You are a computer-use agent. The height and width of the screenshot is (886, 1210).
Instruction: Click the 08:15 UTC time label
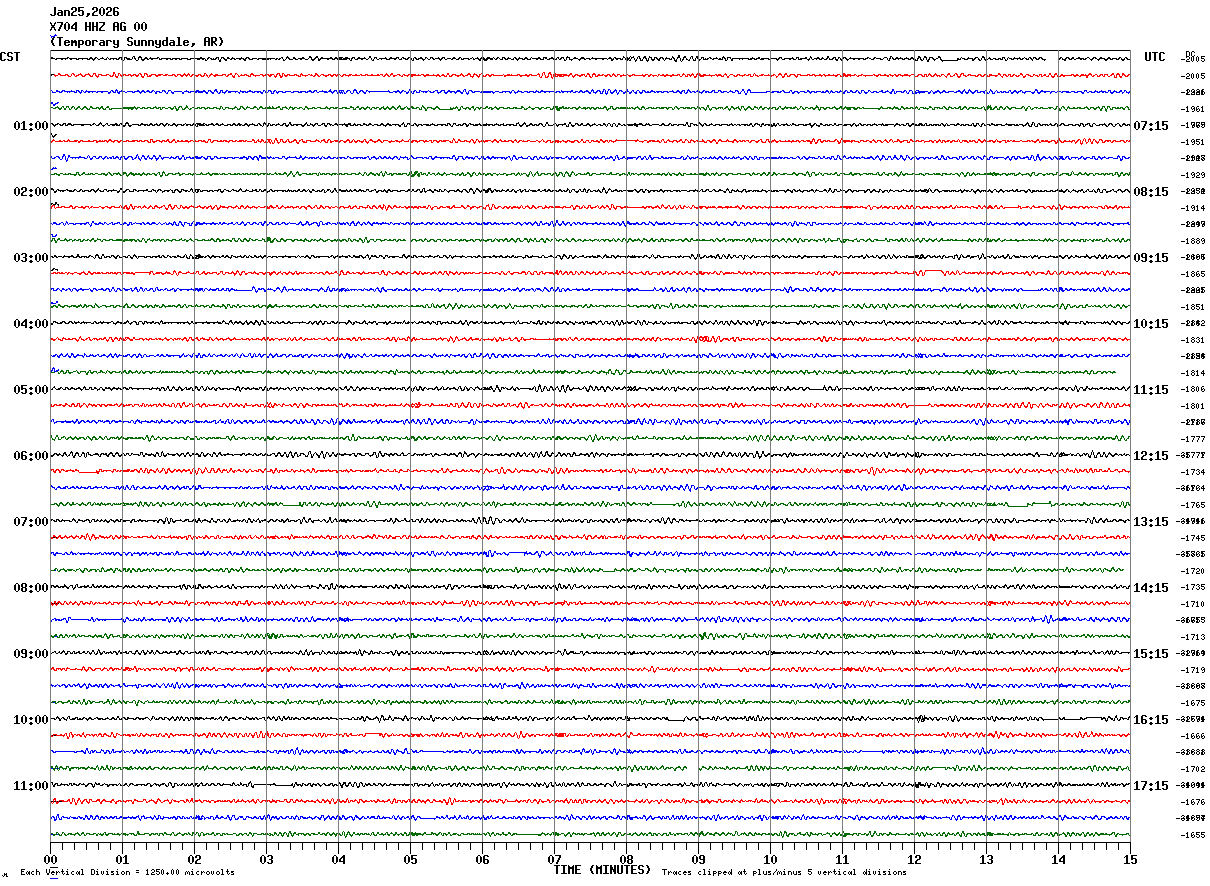pyautogui.click(x=1150, y=192)
